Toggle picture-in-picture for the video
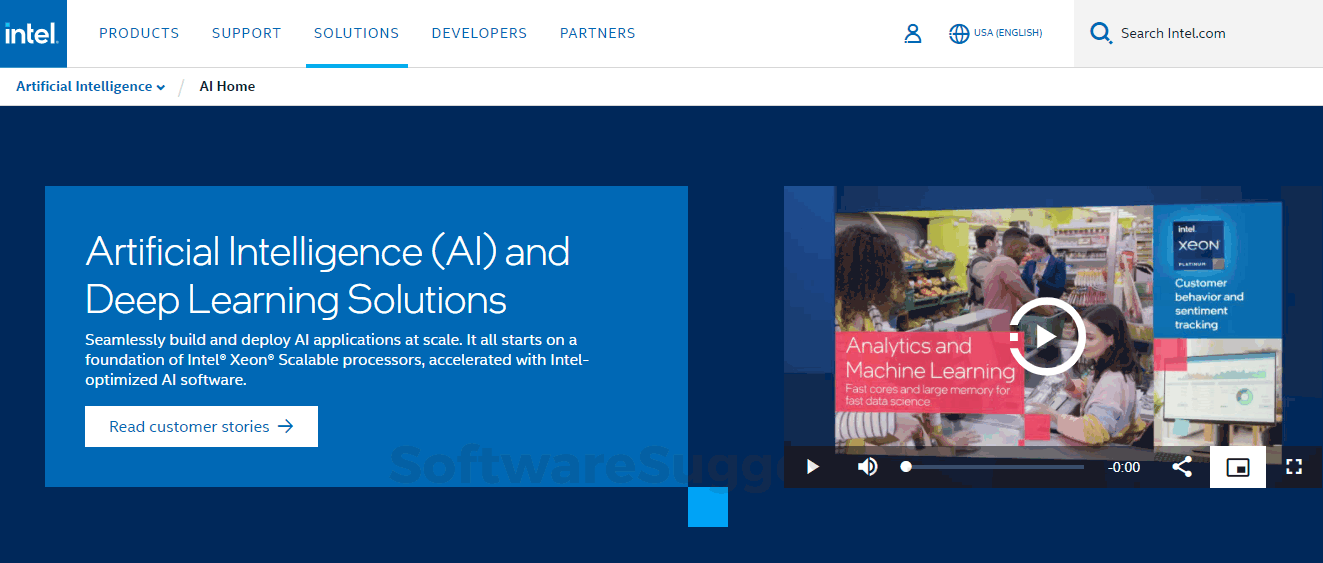 point(1238,467)
